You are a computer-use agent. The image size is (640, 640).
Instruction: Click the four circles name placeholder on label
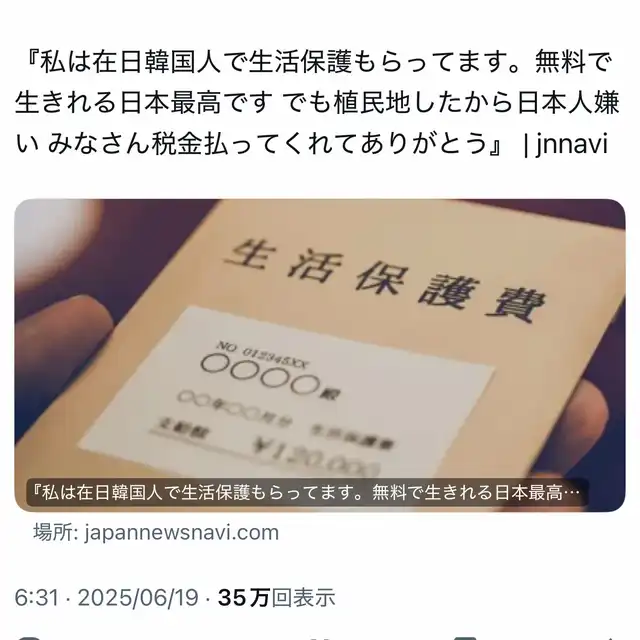[260, 372]
